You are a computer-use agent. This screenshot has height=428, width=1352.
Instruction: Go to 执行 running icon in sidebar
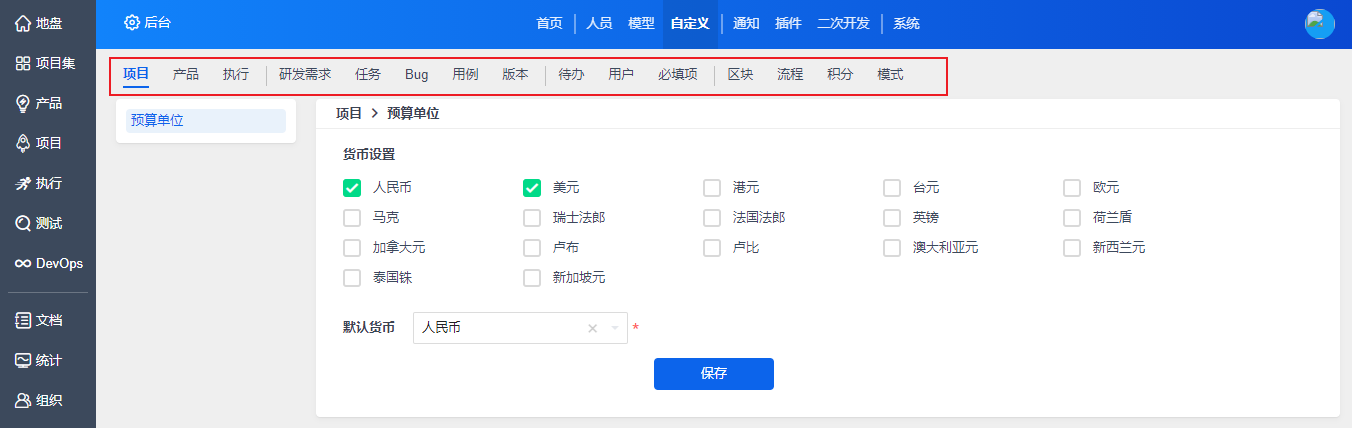point(23,183)
